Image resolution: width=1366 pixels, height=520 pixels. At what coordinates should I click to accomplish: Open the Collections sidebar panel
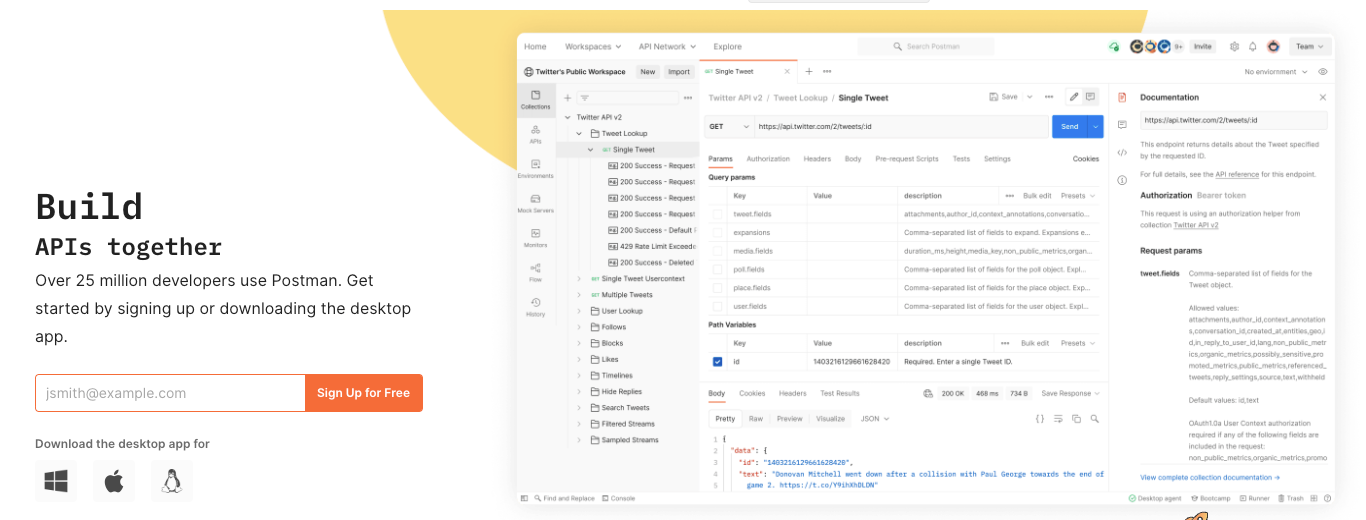[535, 99]
